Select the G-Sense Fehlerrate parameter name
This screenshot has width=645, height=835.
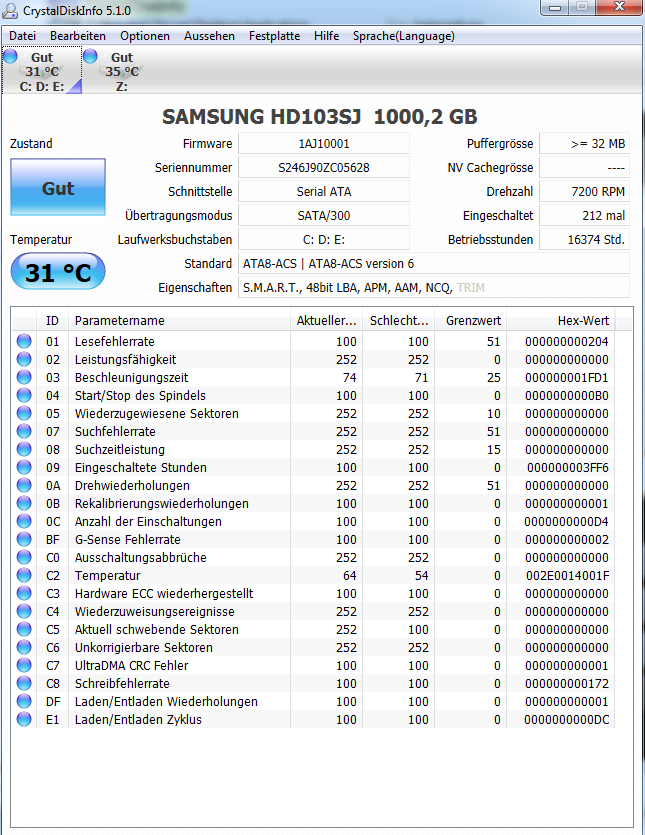(x=128, y=539)
